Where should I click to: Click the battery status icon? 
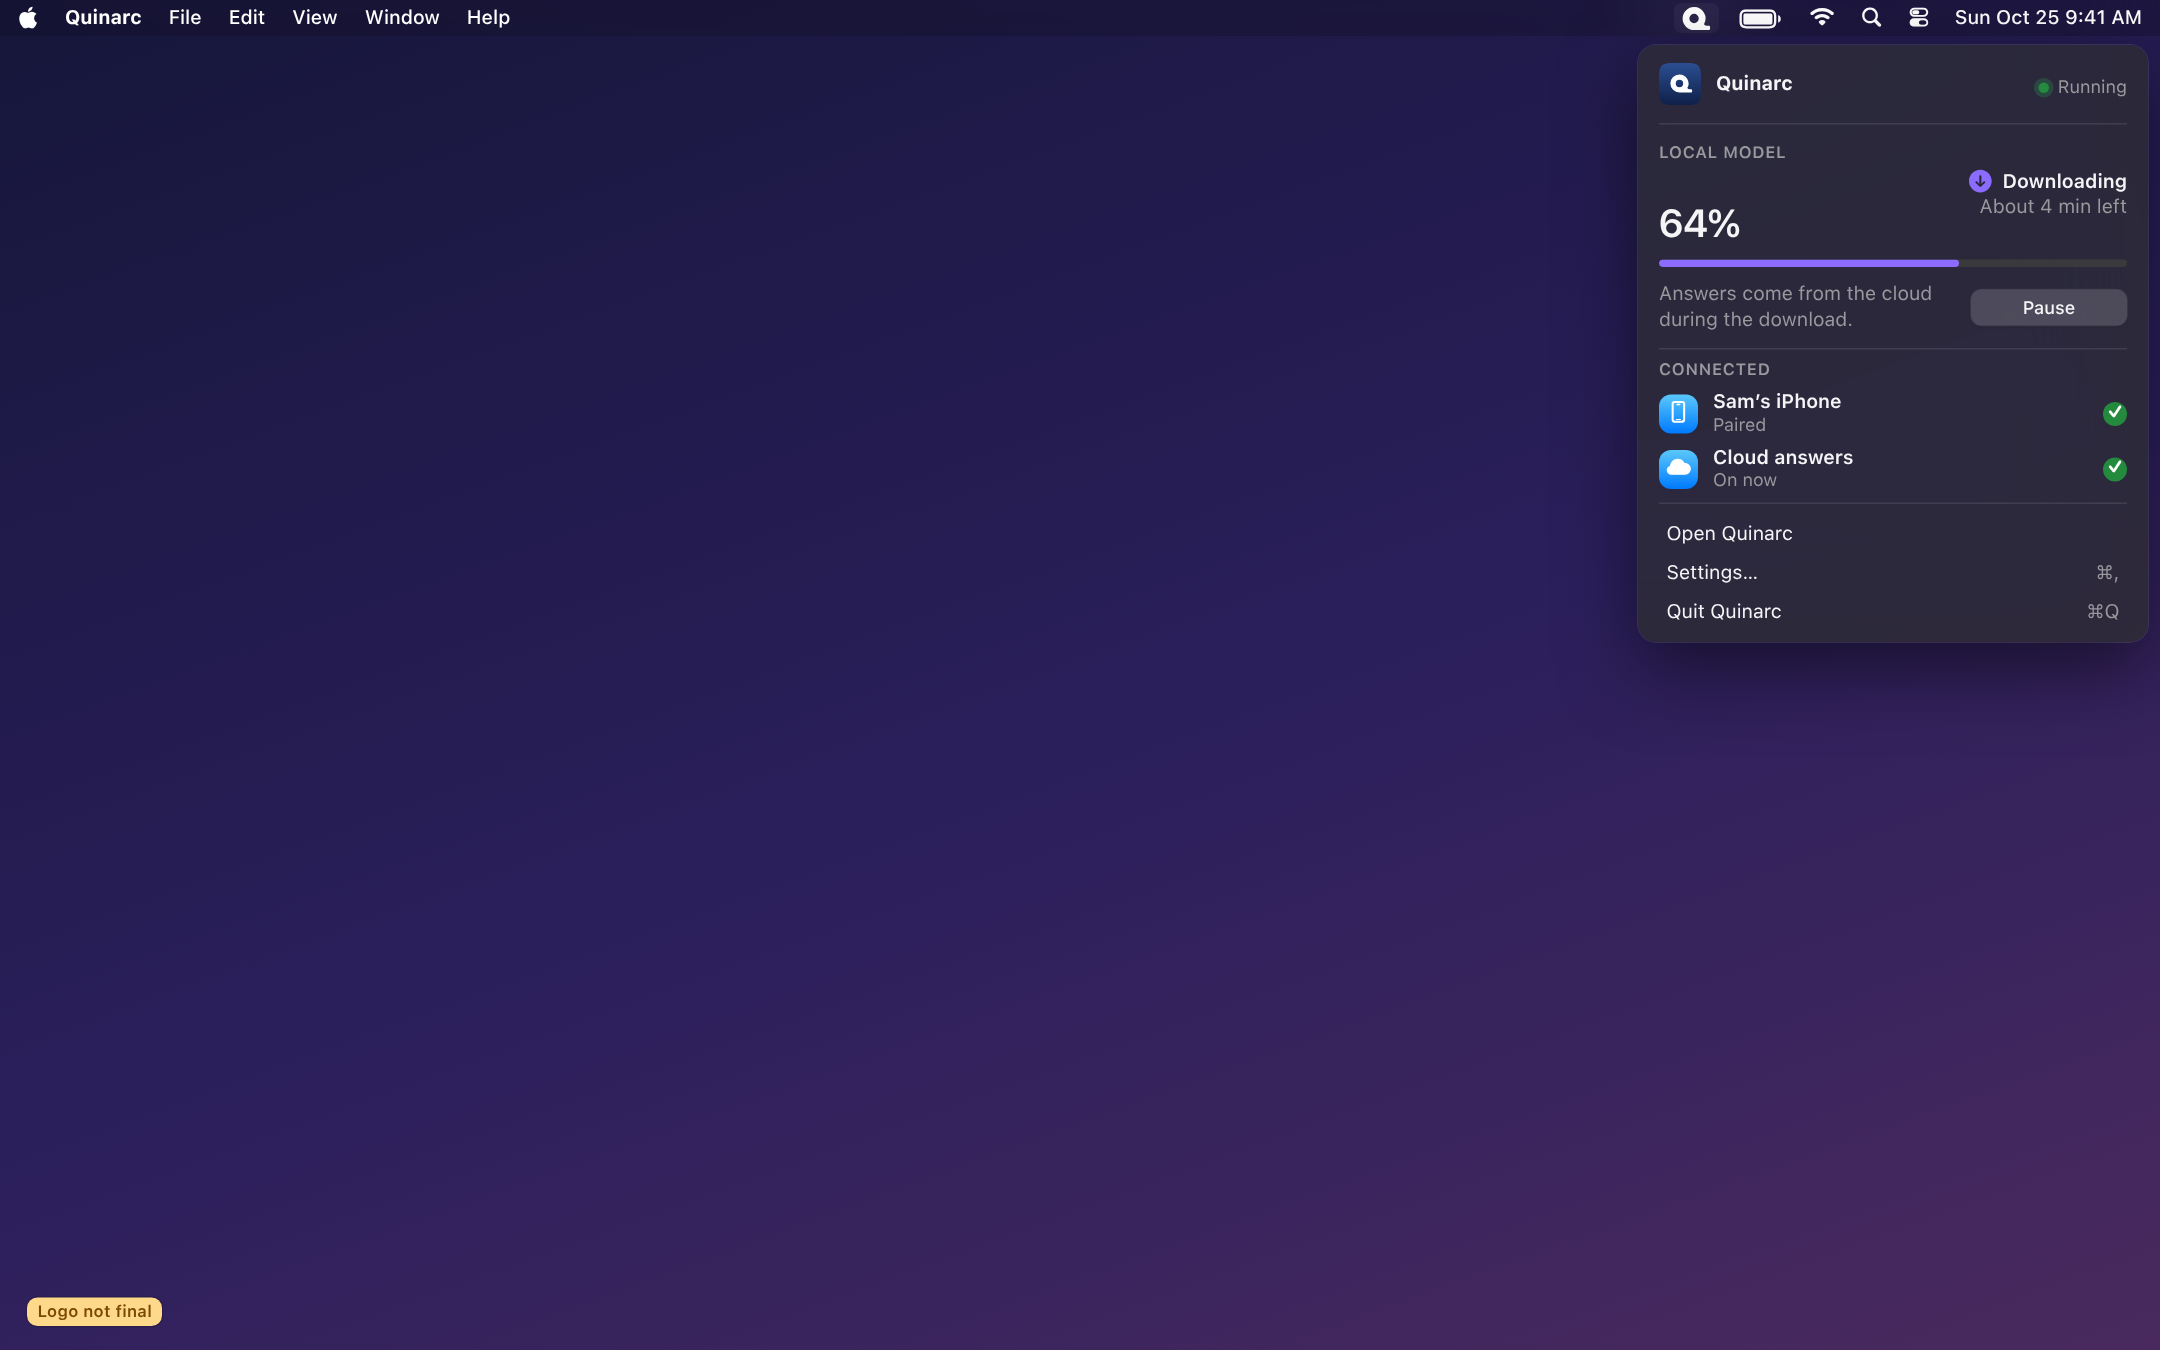point(1759,18)
